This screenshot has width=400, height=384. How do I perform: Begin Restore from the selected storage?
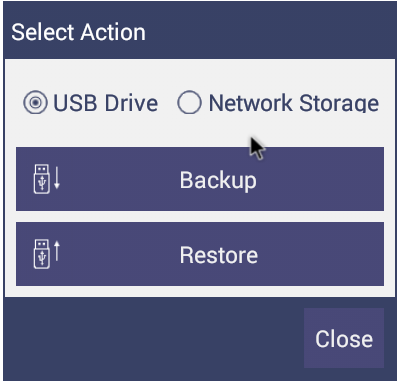click(200, 254)
